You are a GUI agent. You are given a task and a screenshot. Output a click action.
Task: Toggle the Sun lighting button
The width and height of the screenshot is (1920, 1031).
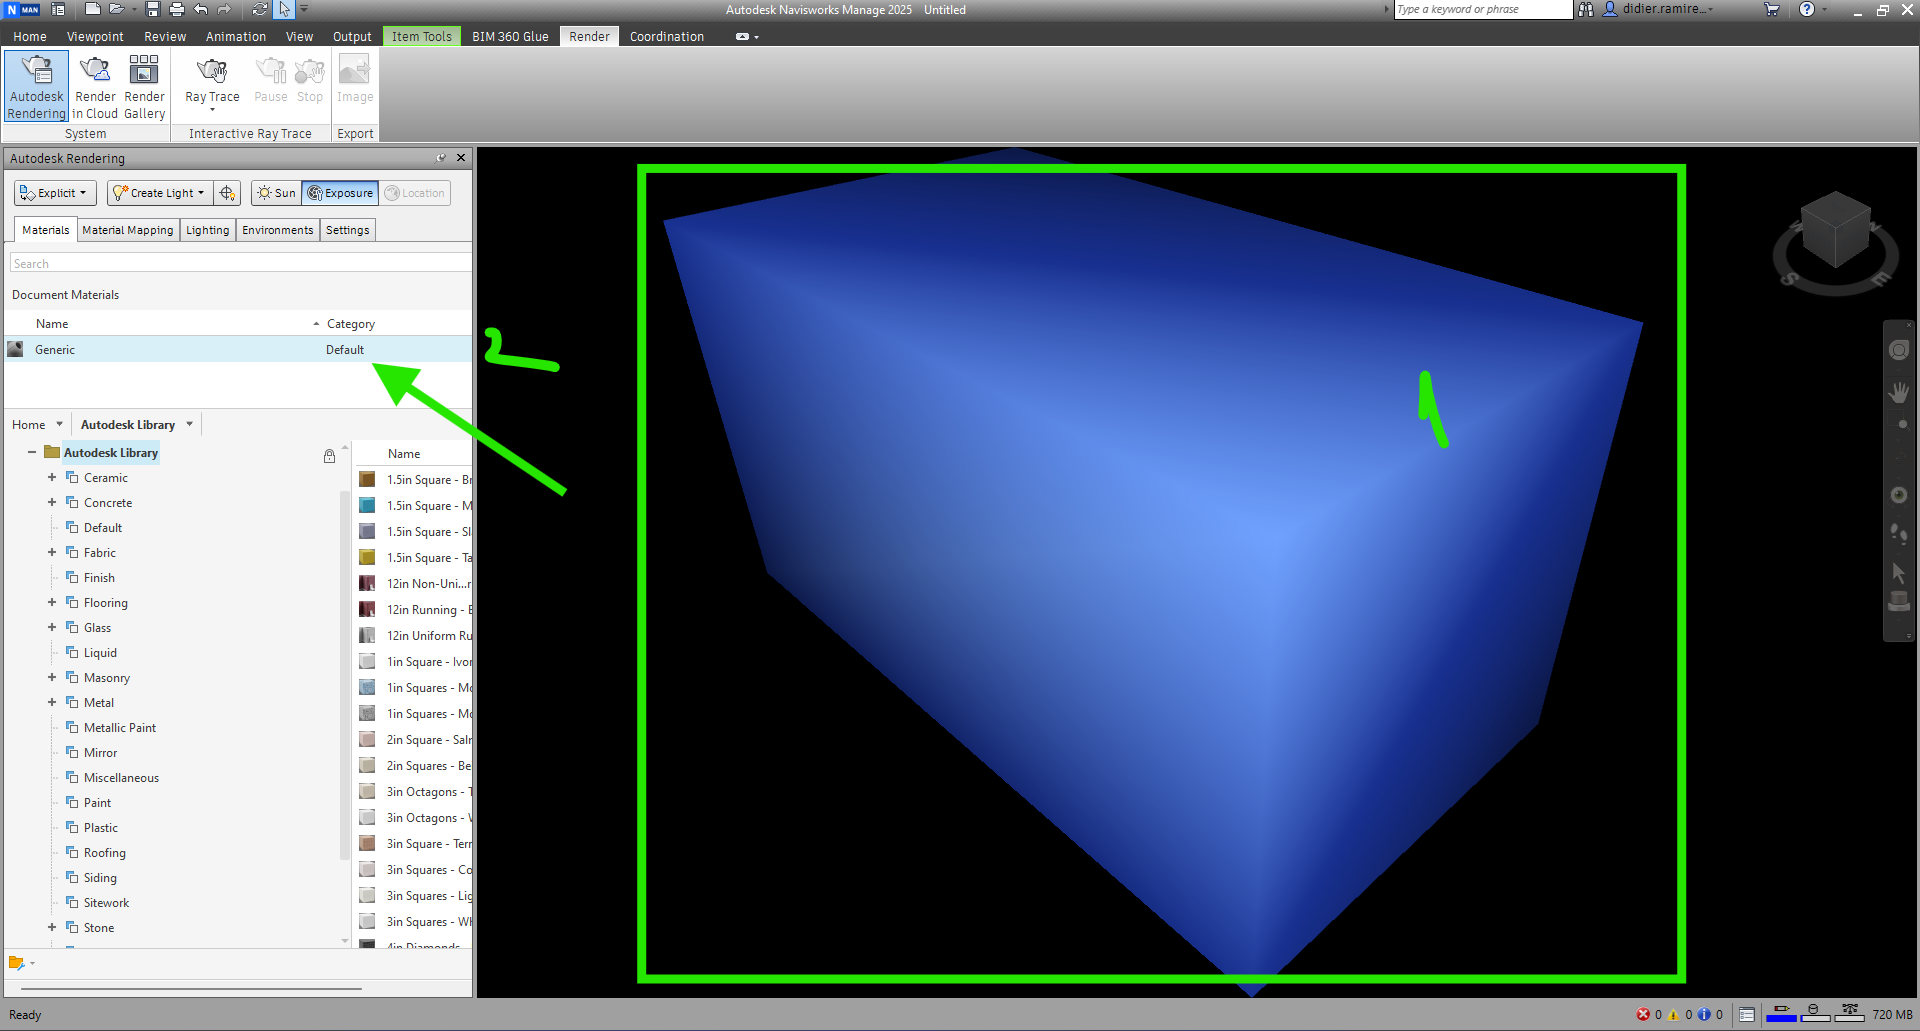(276, 193)
